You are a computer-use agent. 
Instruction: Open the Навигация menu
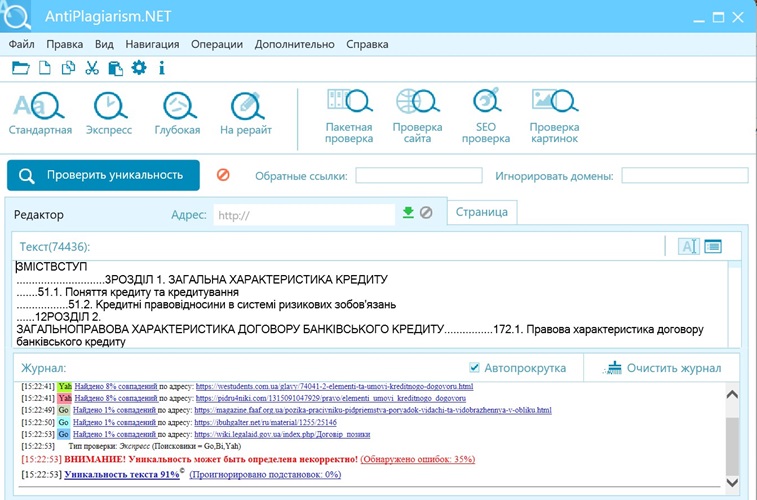click(x=153, y=44)
